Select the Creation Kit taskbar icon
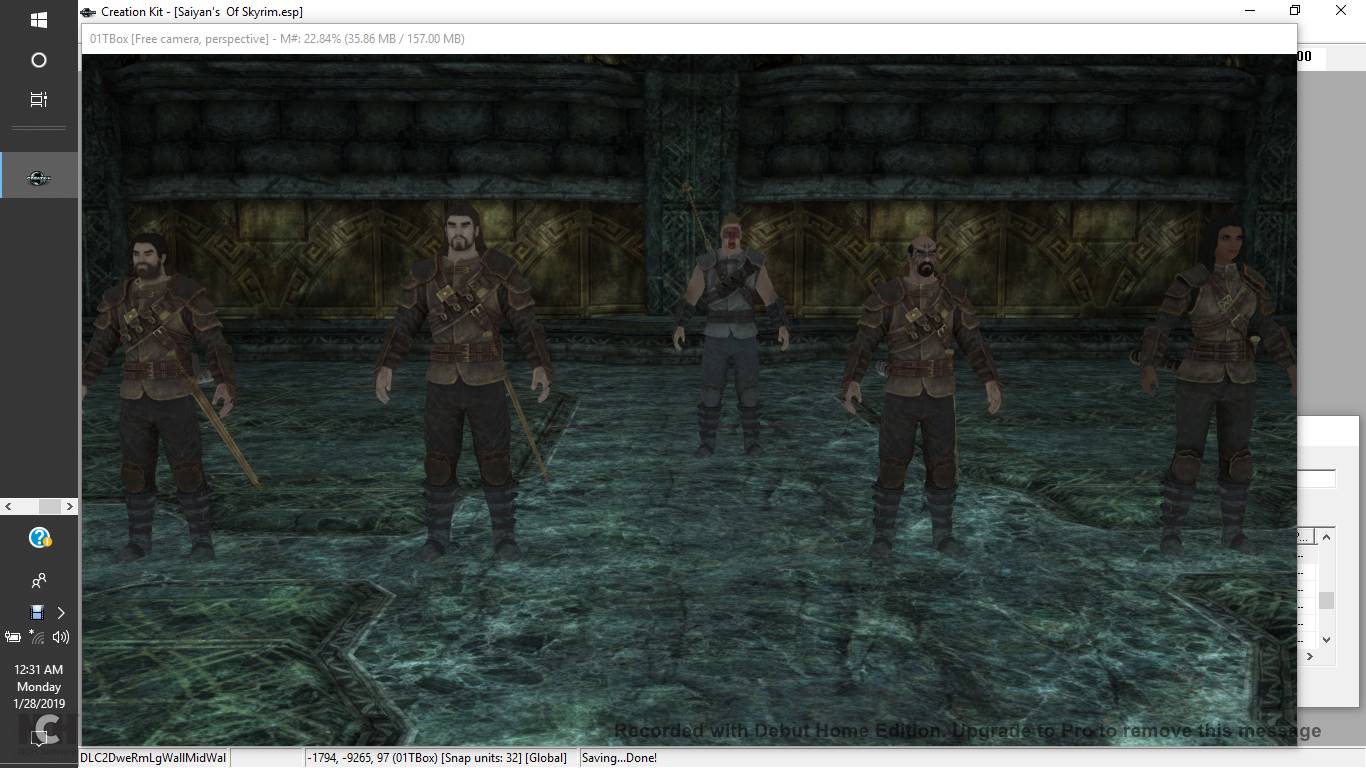Viewport: 1366px width, 768px height. [39, 178]
